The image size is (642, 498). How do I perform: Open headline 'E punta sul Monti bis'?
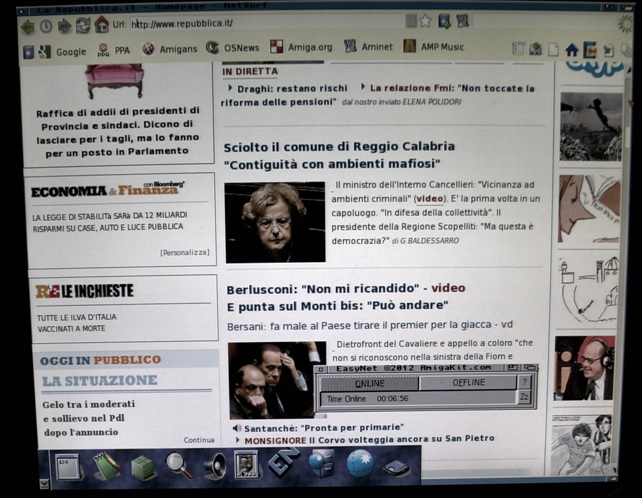click(x=337, y=306)
